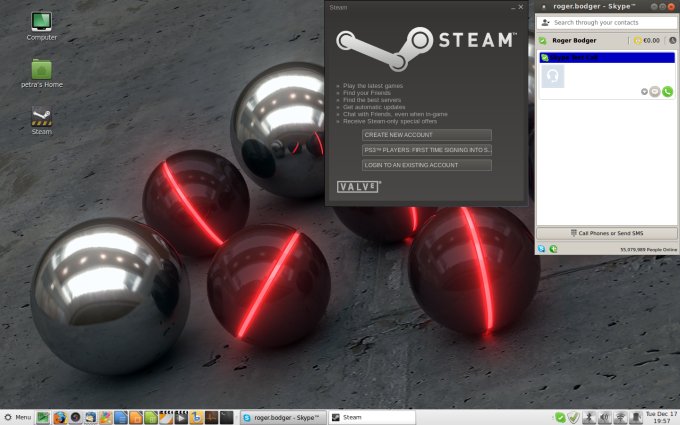Click Create New Account in Steam
This screenshot has width=680, height=425.
[427, 134]
